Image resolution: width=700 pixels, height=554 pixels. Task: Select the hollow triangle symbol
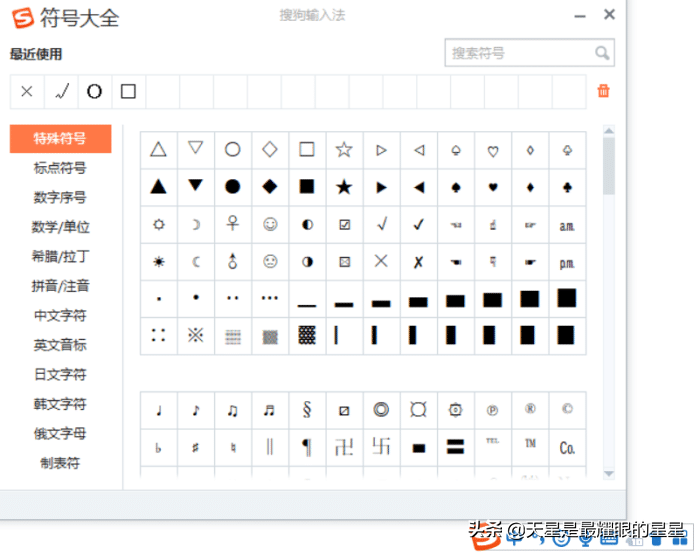158,150
